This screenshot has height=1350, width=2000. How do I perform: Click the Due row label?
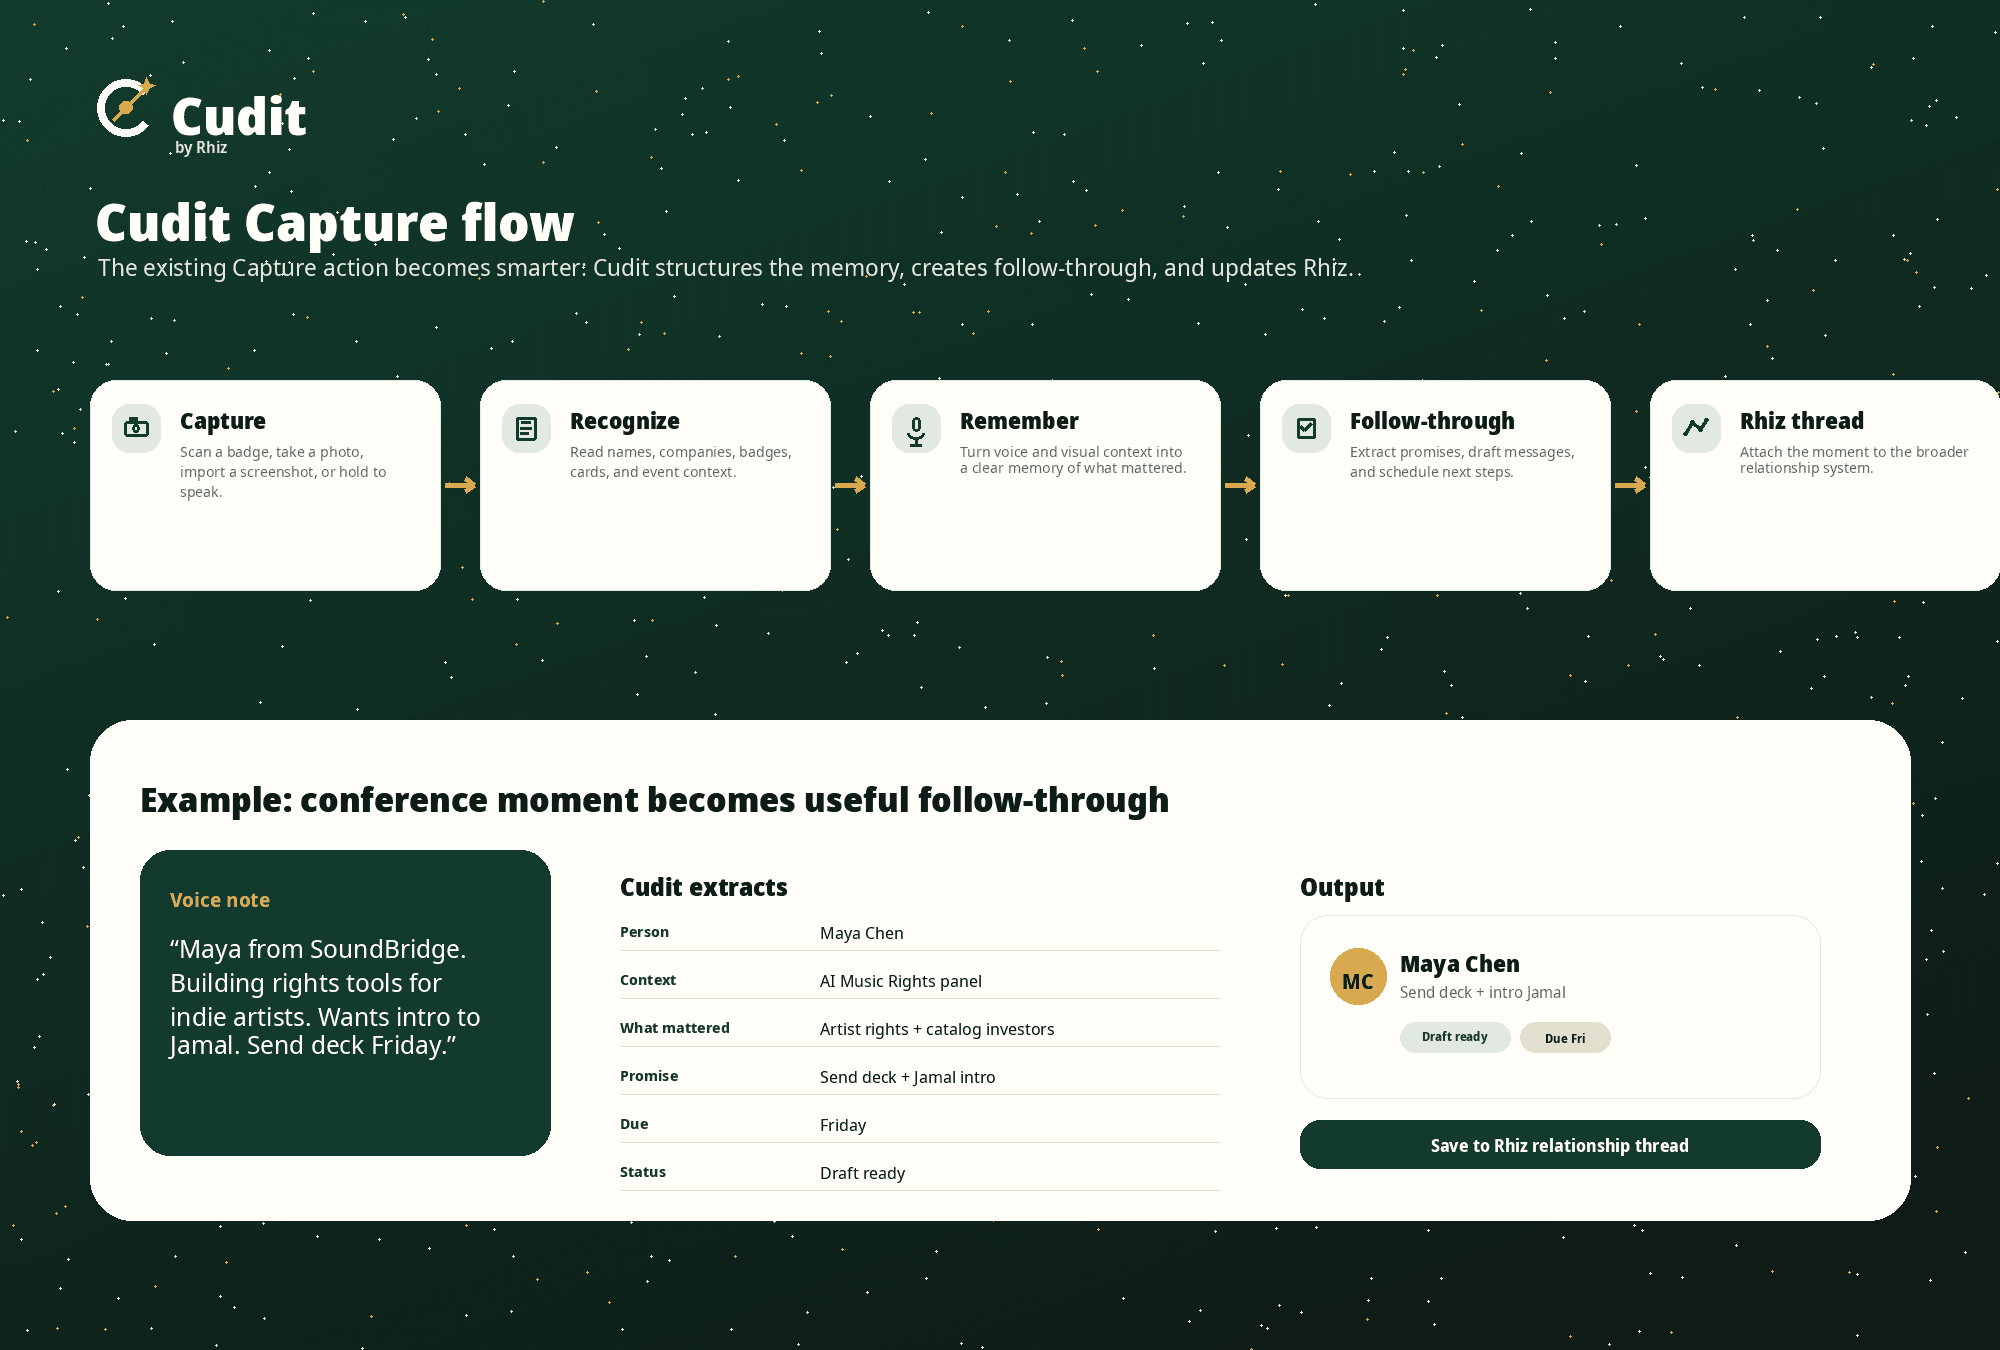[634, 1124]
